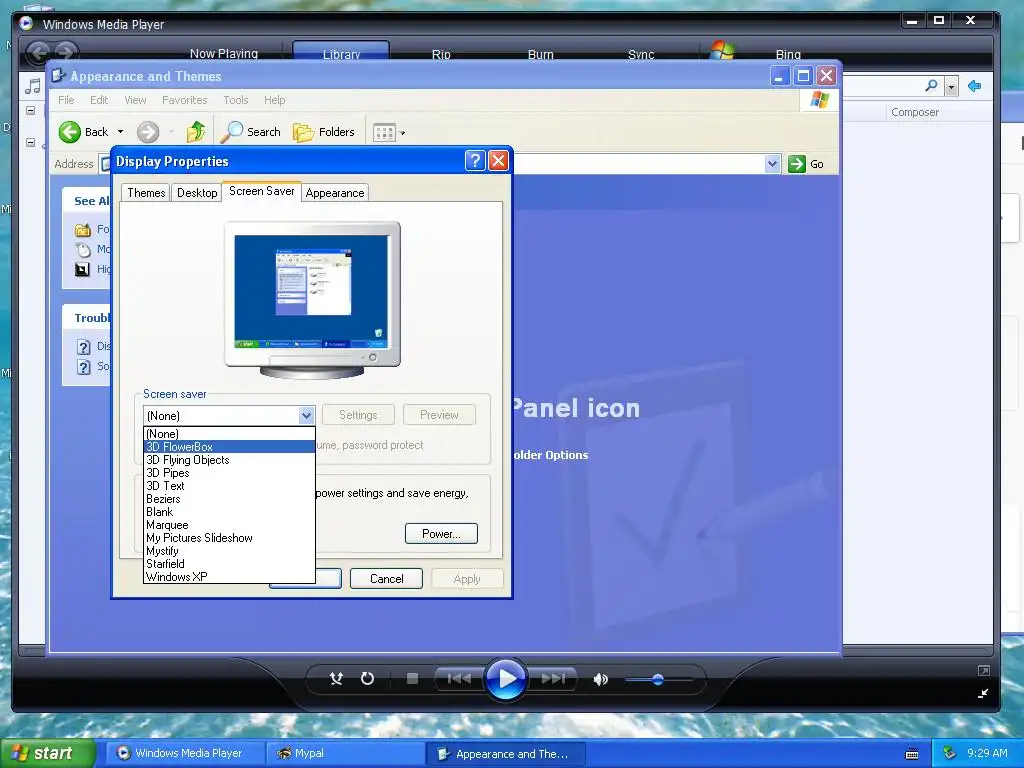Toggle repeat in Media Player
This screenshot has height=768, width=1024.
368,679
